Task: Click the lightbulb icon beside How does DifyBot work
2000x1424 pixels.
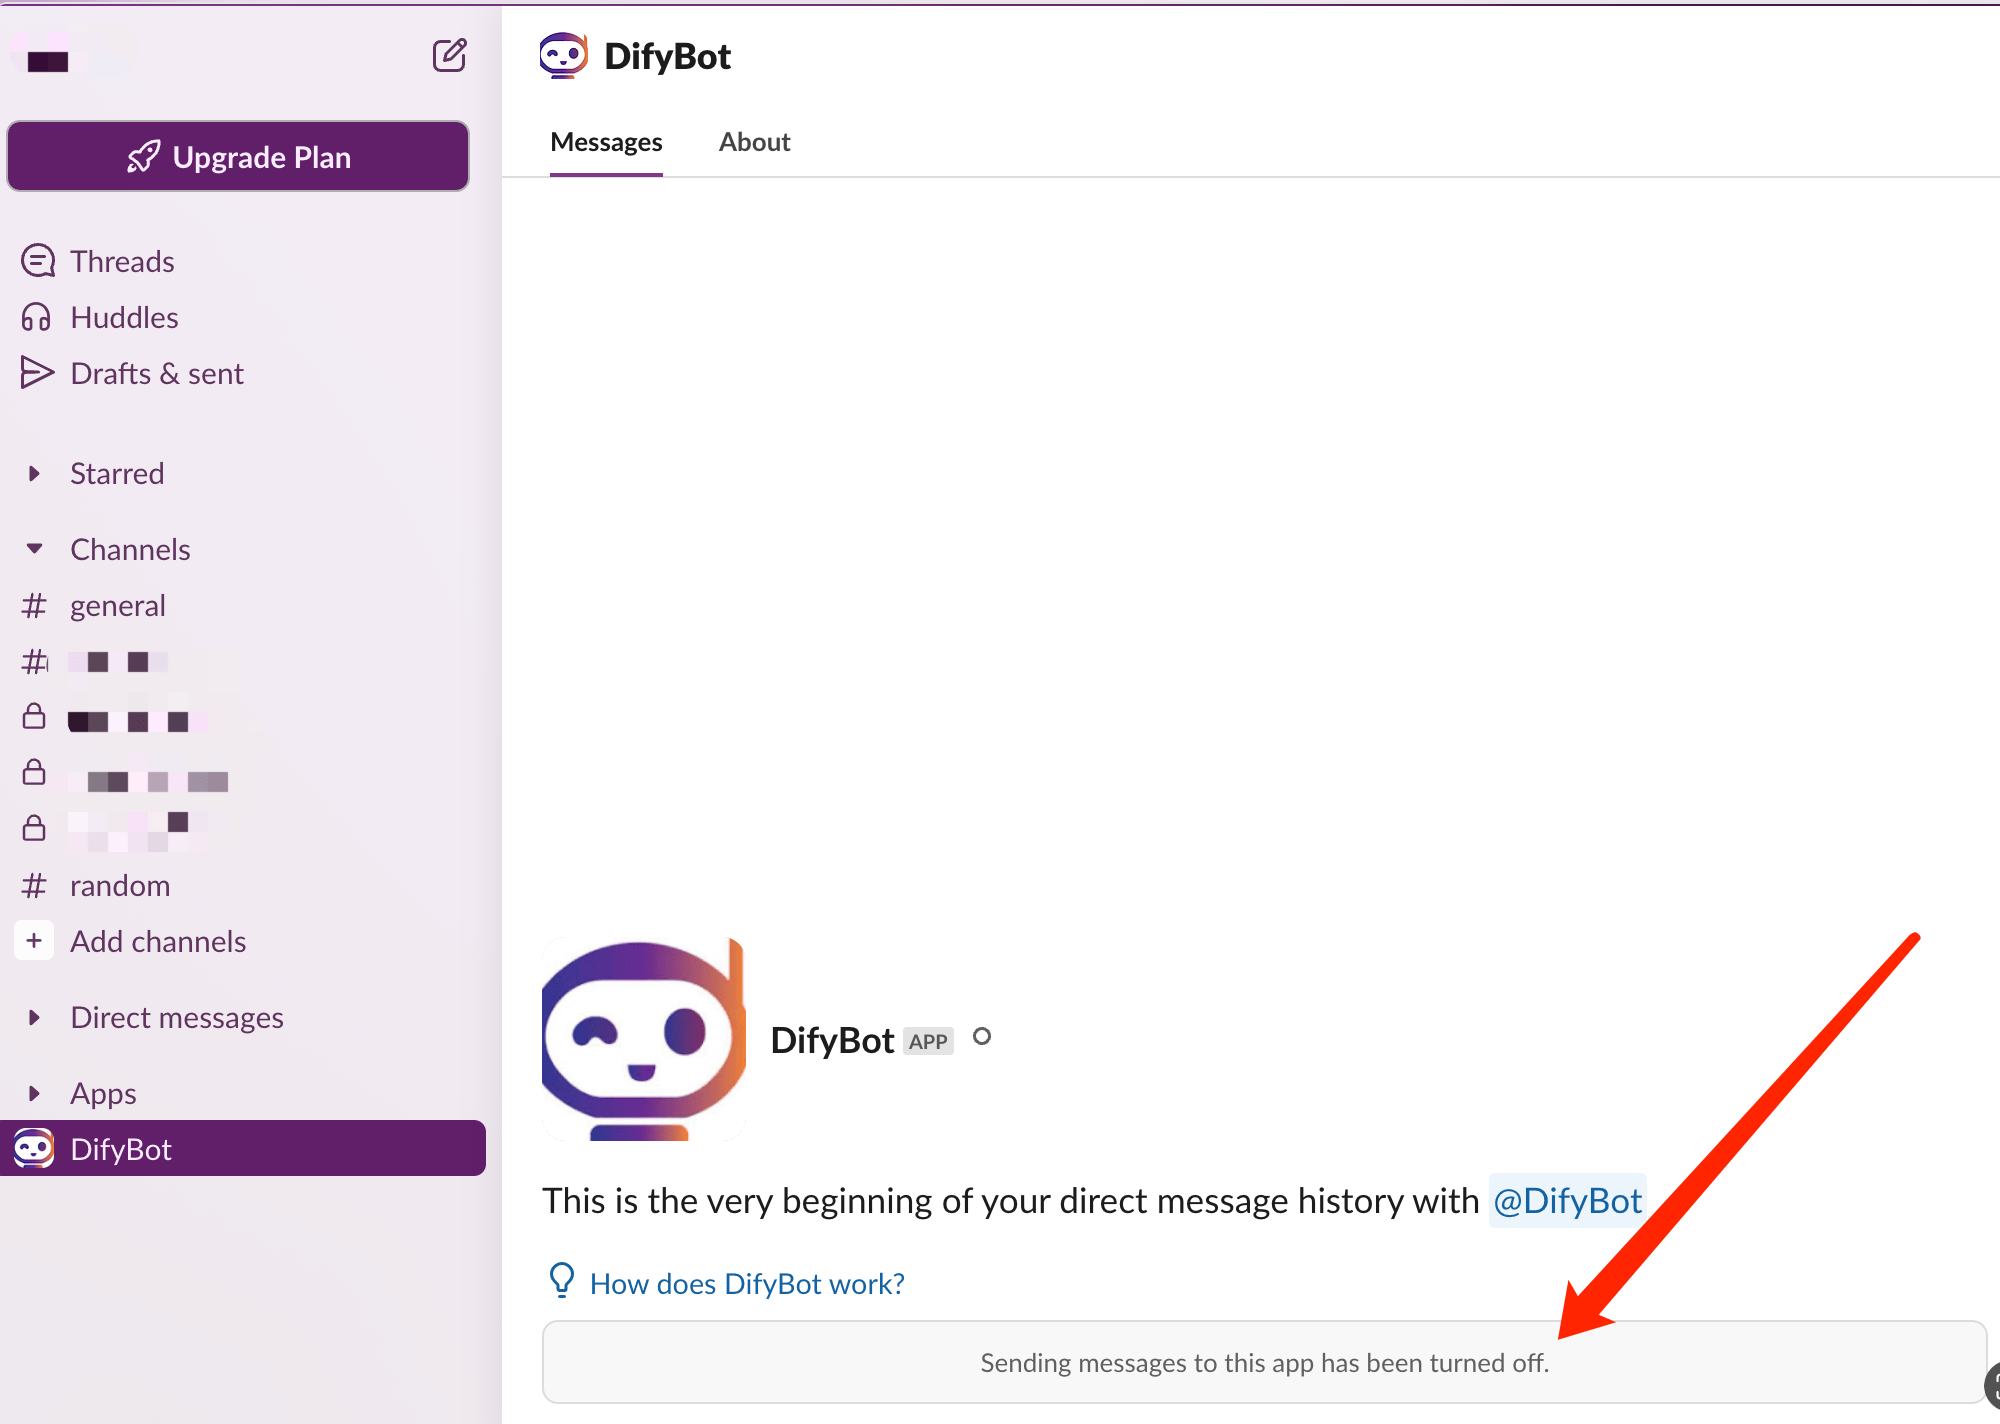Action: point(562,1280)
